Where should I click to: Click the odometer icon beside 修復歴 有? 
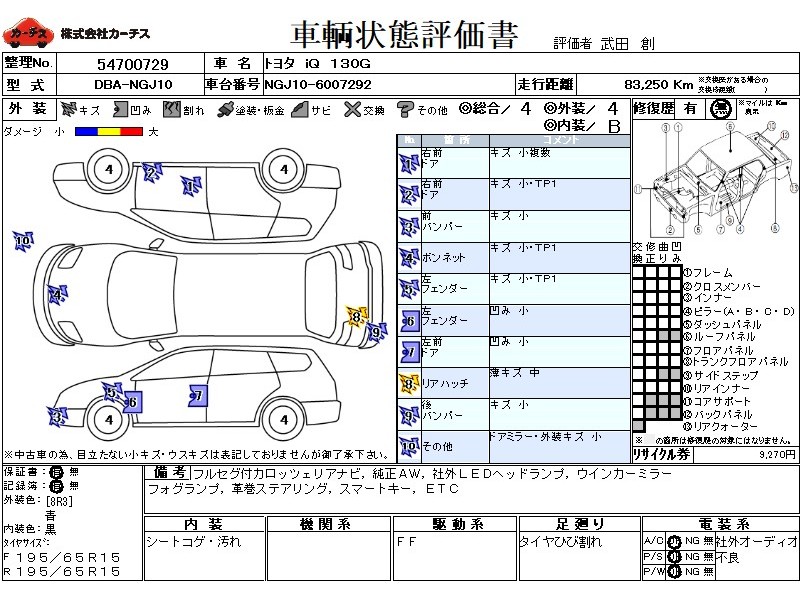tap(720, 109)
